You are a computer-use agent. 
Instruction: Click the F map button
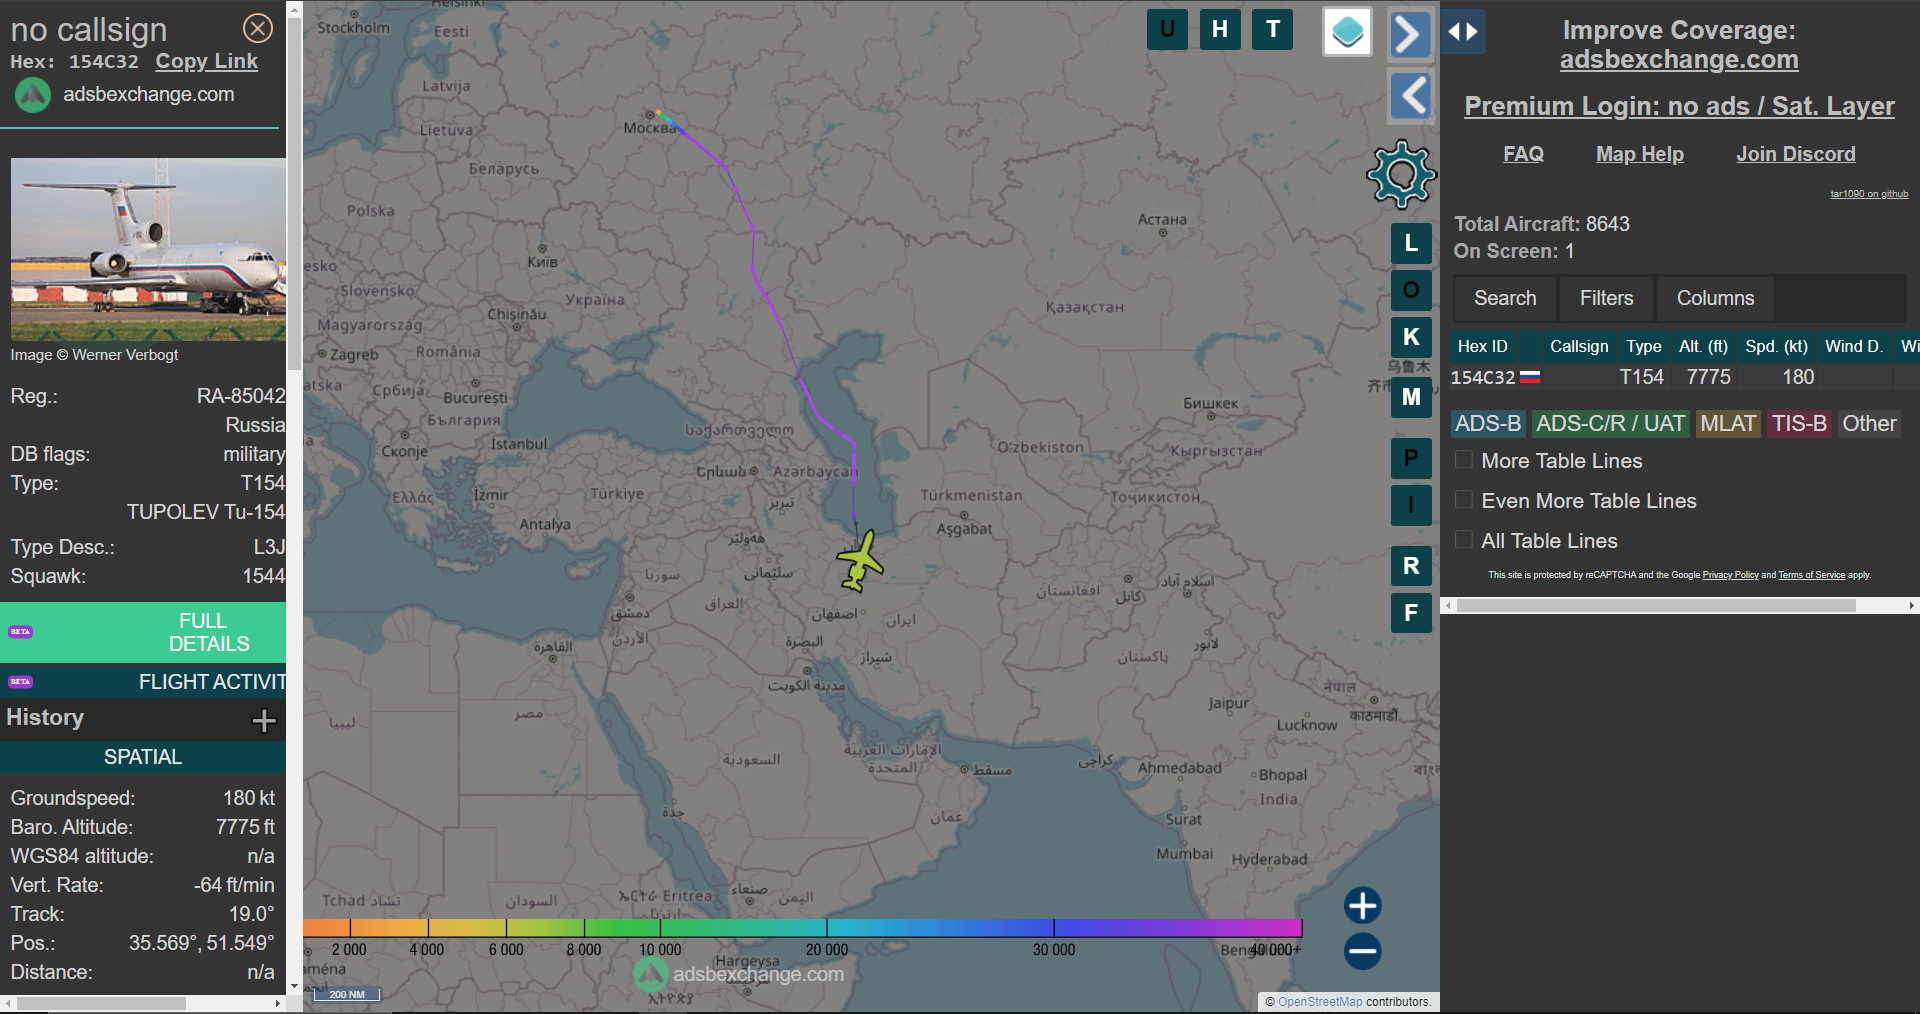tap(1411, 613)
